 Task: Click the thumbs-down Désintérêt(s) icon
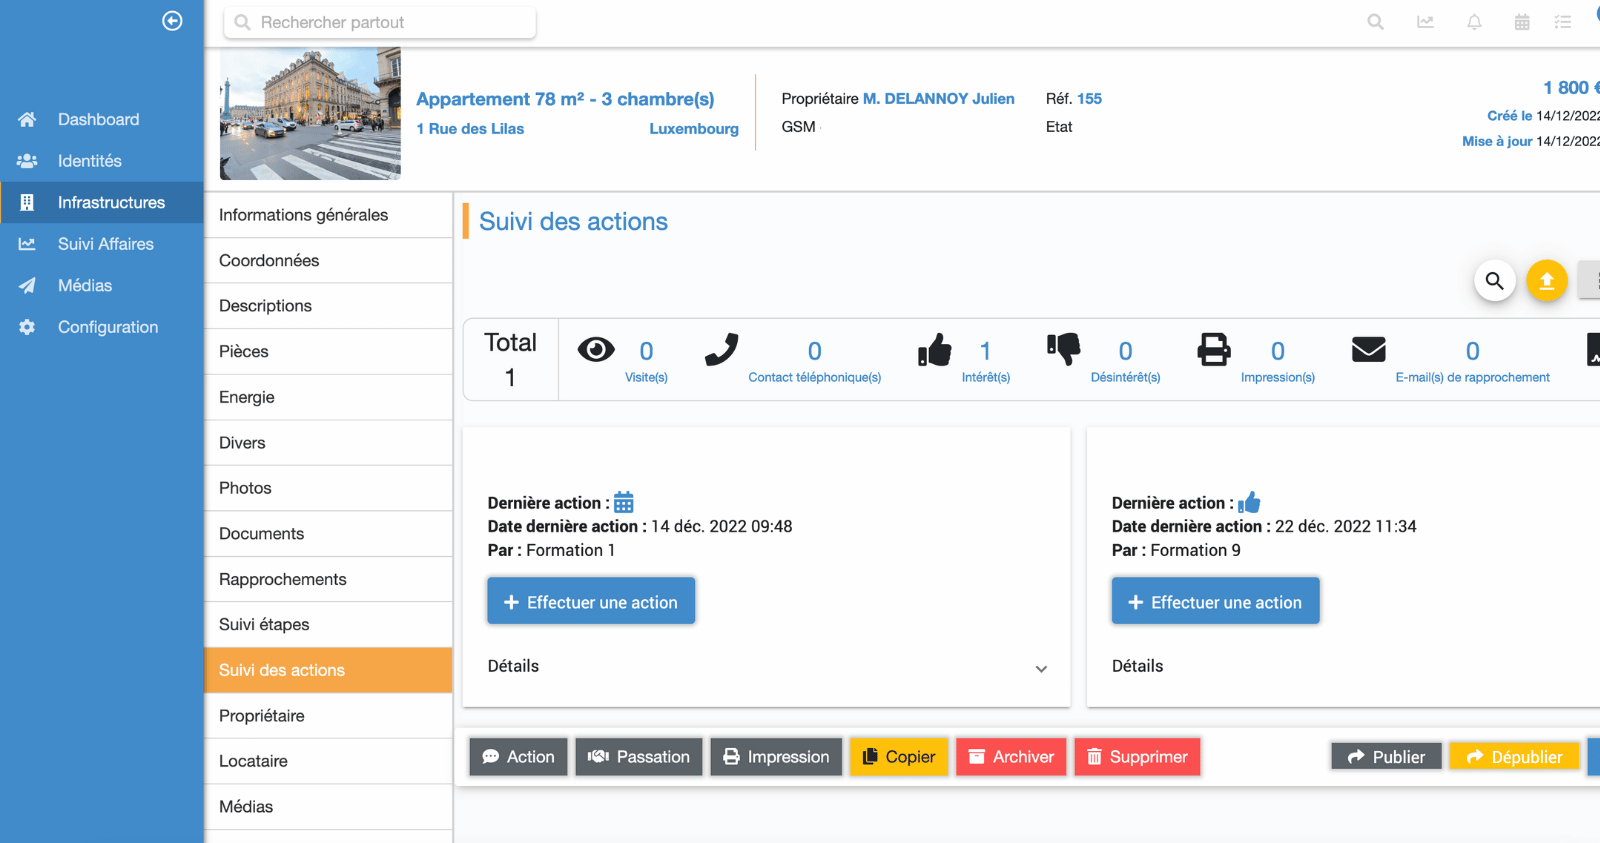coord(1063,349)
